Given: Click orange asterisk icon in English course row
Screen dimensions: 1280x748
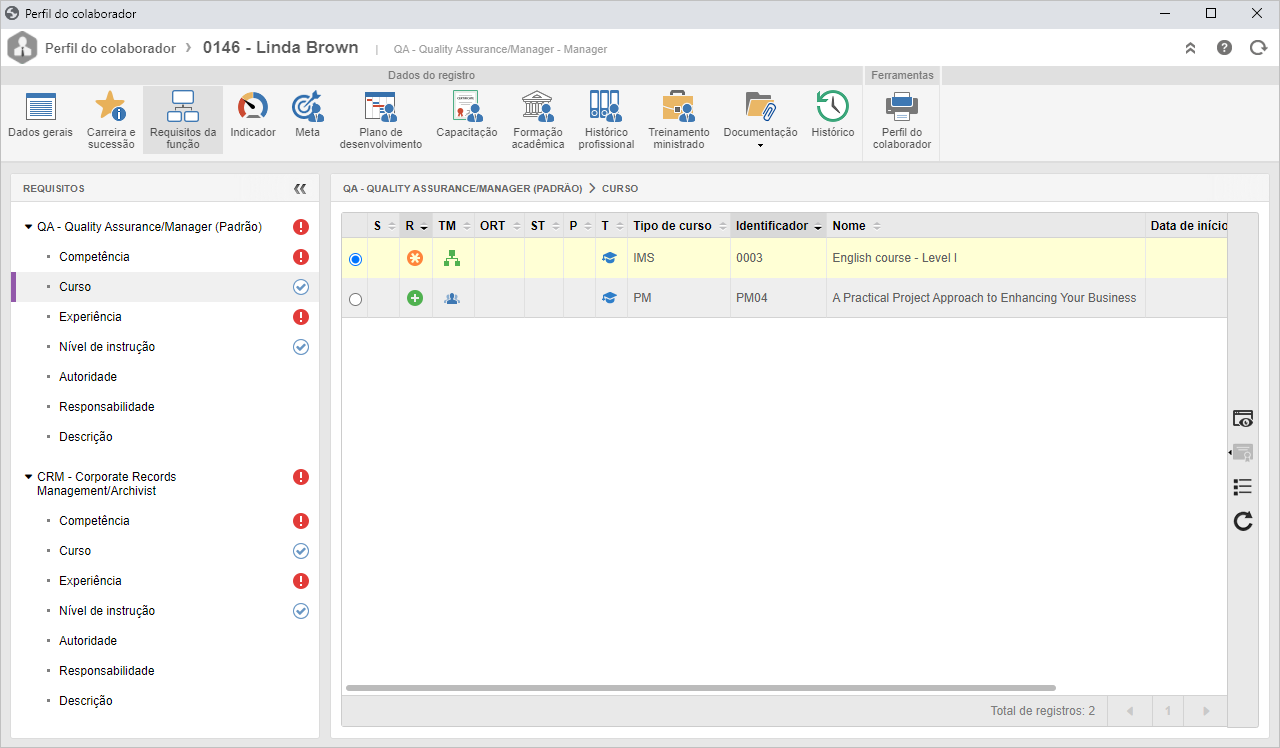Looking at the screenshot, I should [415, 258].
